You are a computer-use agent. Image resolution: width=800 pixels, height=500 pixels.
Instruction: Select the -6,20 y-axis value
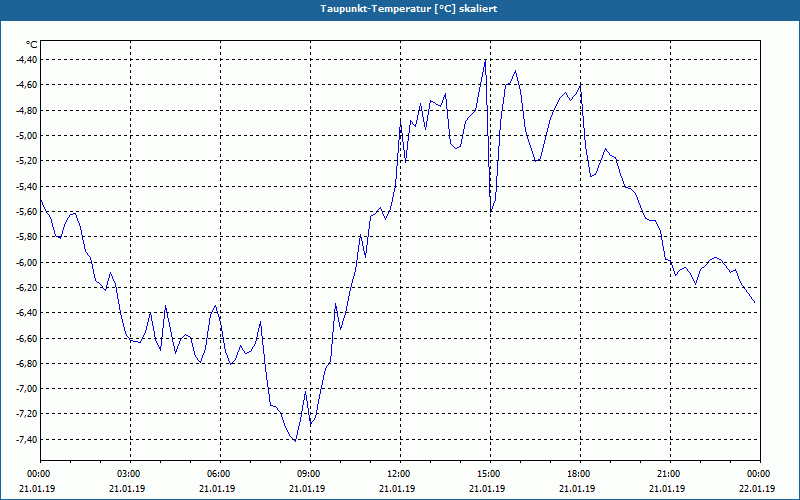pyautogui.click(x=26, y=287)
